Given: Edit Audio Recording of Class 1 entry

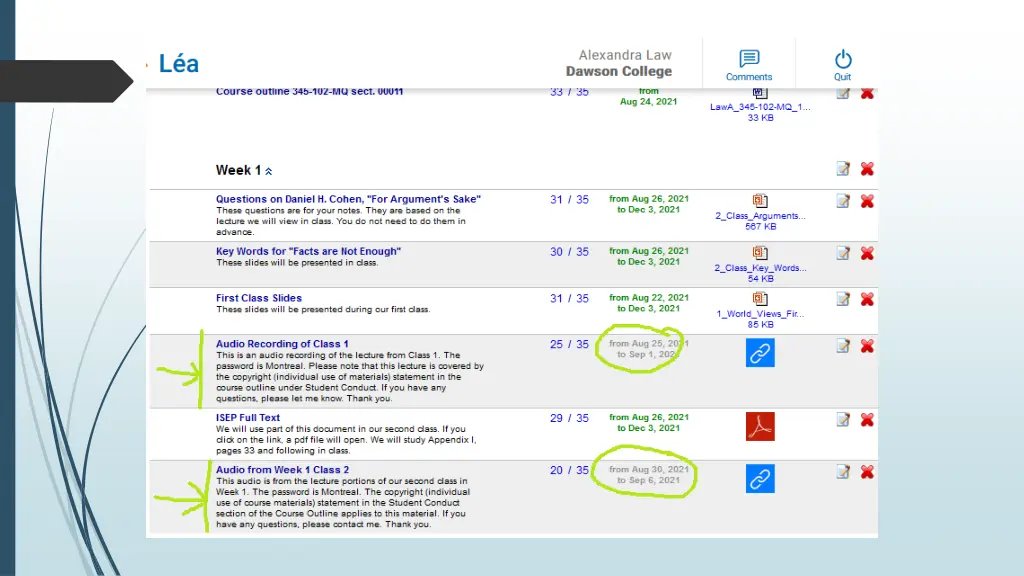Looking at the screenshot, I should click(843, 346).
